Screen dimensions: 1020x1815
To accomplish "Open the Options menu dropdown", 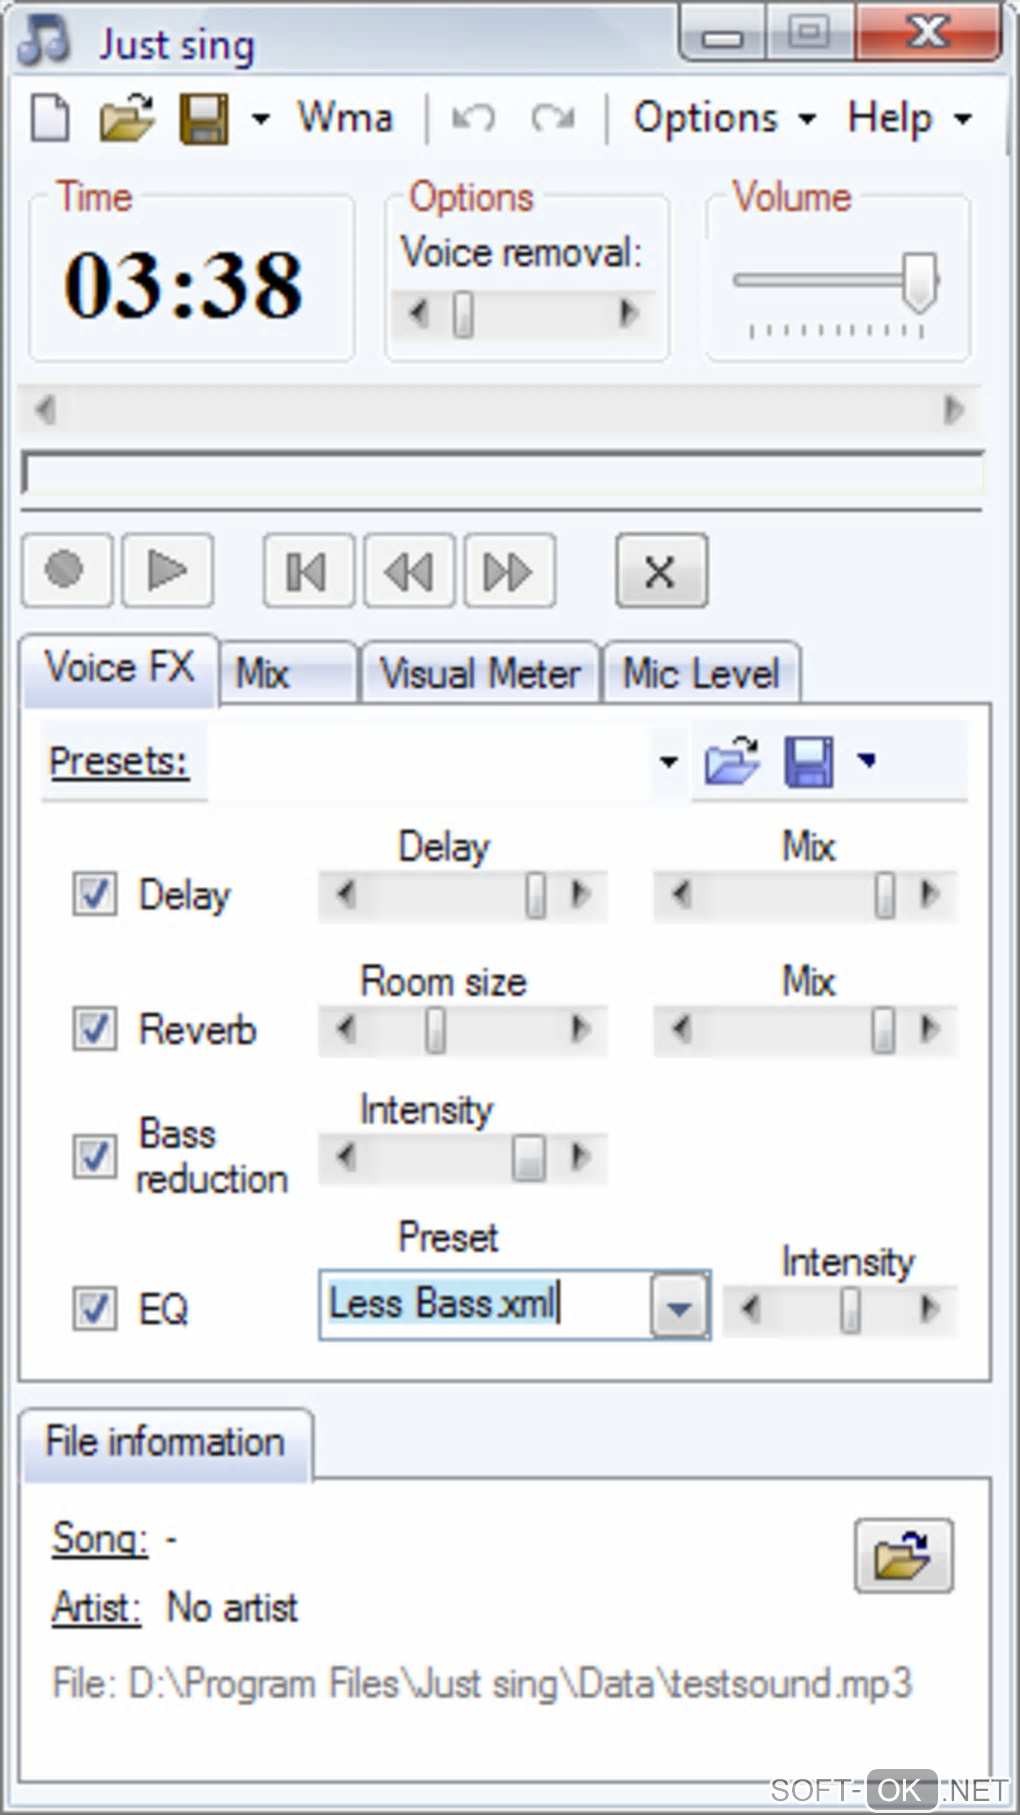I will pos(724,119).
